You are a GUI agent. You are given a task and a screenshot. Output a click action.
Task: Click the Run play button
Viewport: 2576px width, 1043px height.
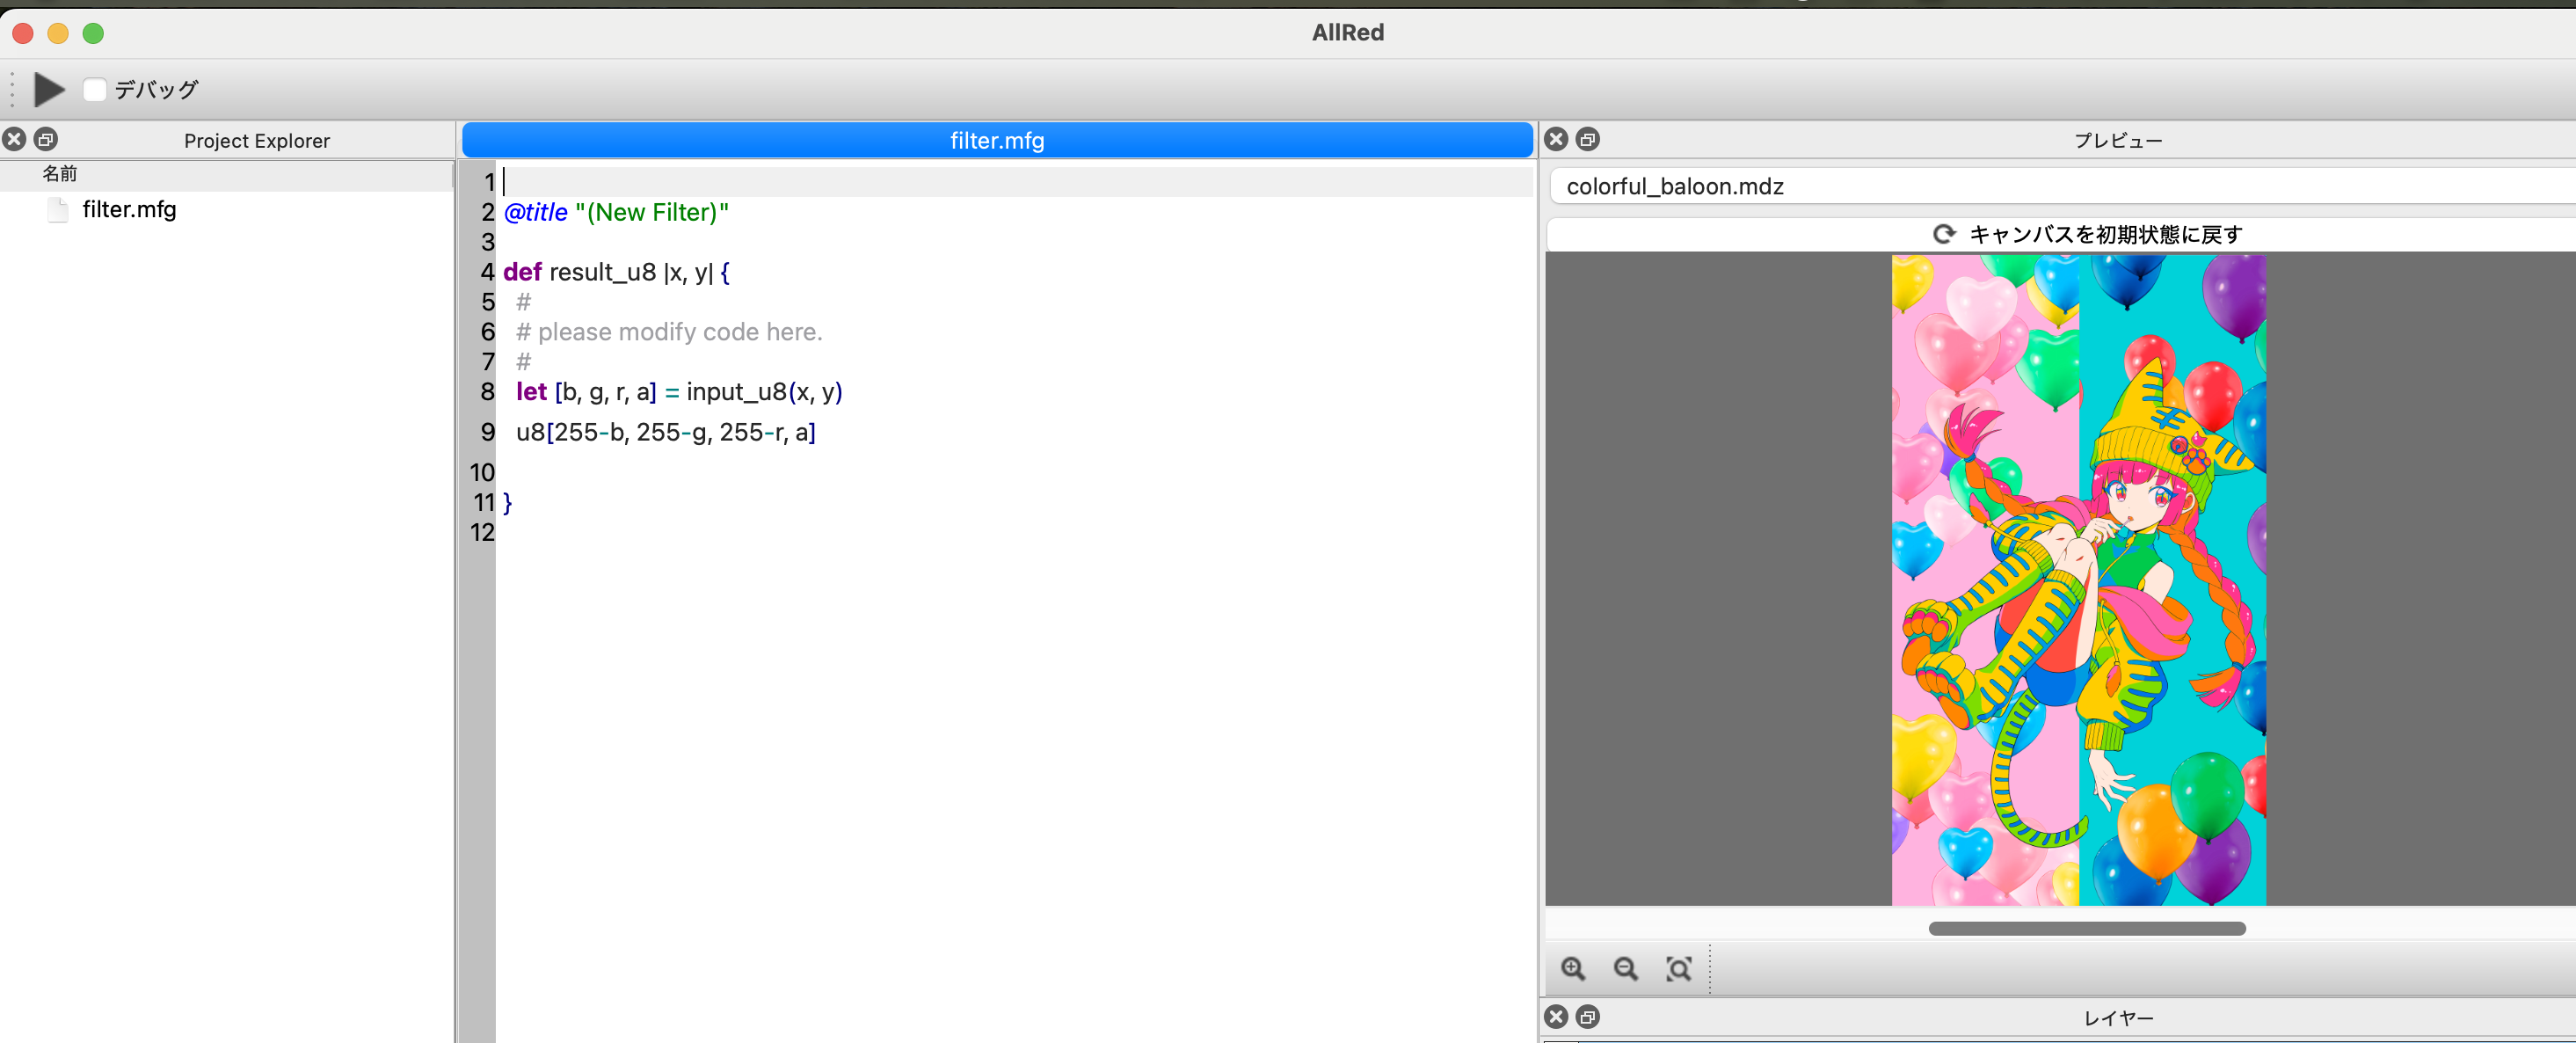click(48, 89)
